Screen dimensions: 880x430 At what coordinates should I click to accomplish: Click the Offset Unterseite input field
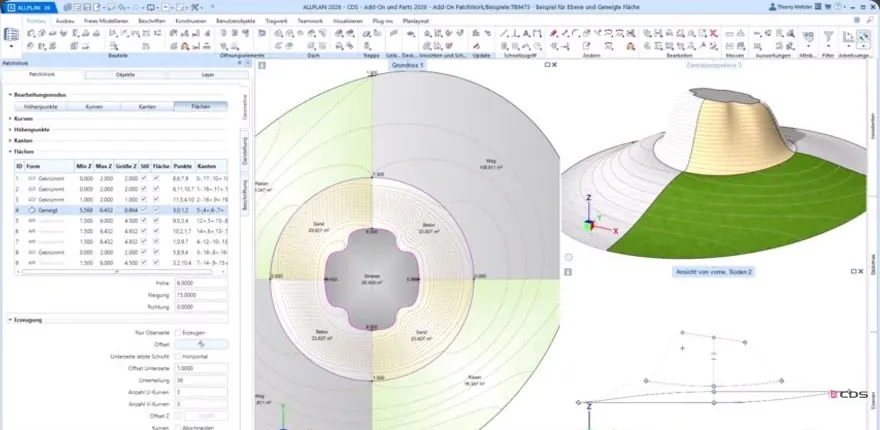[x=201, y=368]
